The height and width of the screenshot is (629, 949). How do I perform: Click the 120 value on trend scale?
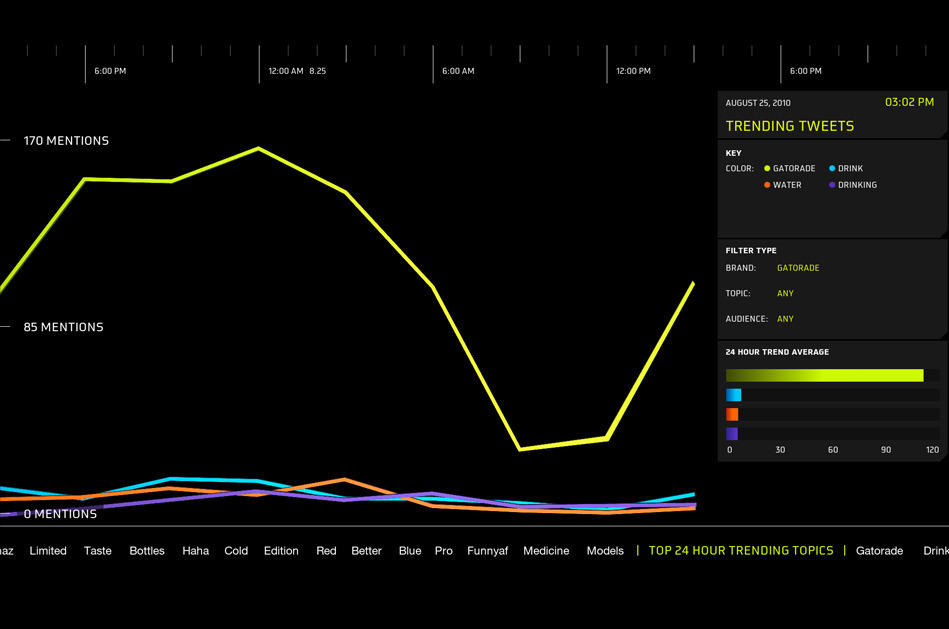tap(932, 450)
